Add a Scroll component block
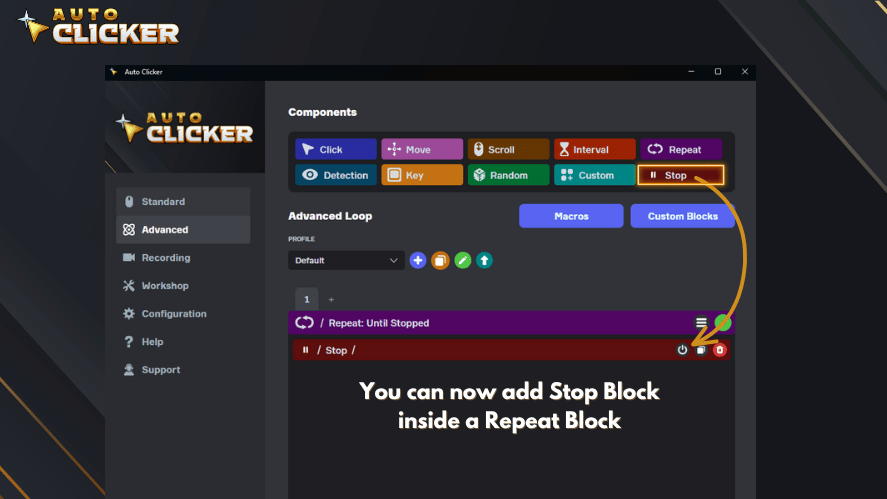The image size is (887, 499). (x=508, y=149)
